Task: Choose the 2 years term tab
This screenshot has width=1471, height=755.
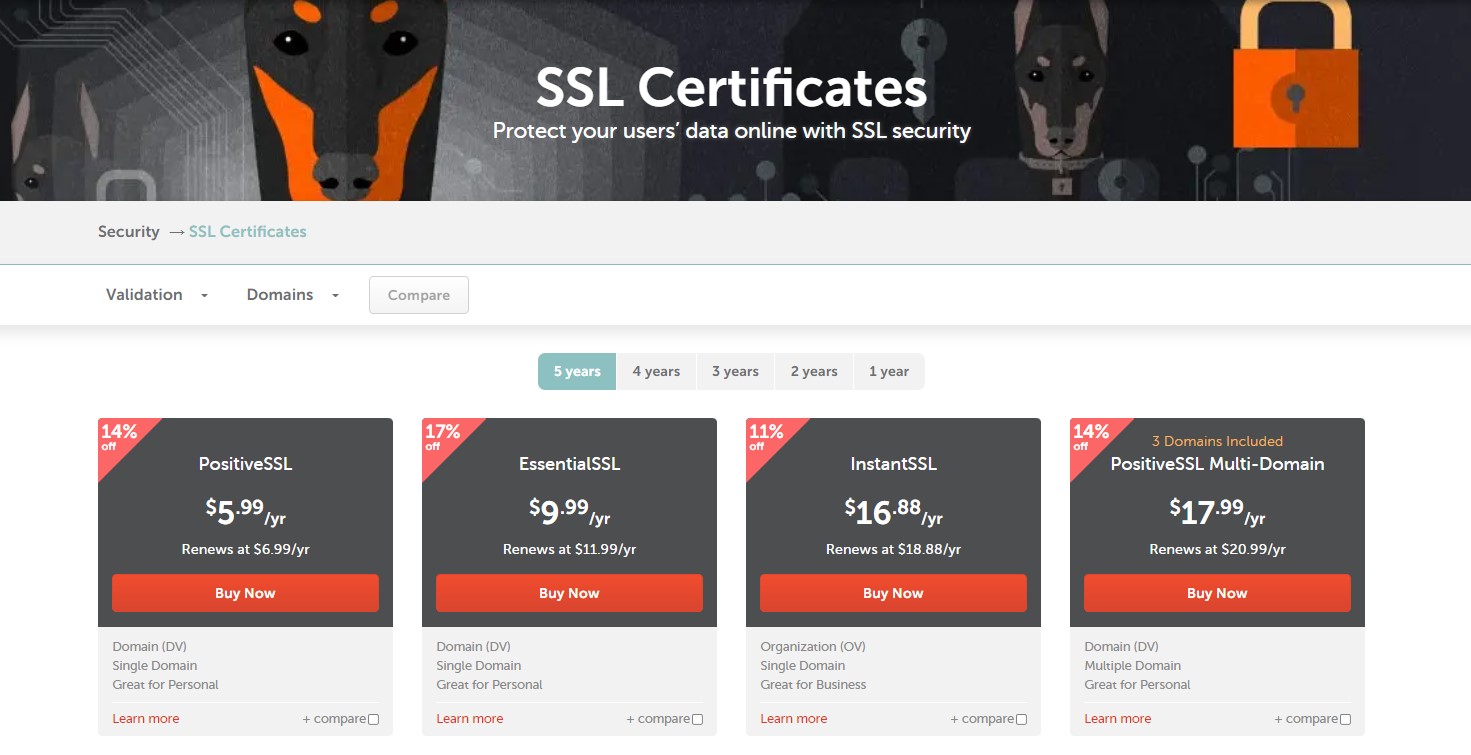Action: click(x=814, y=371)
